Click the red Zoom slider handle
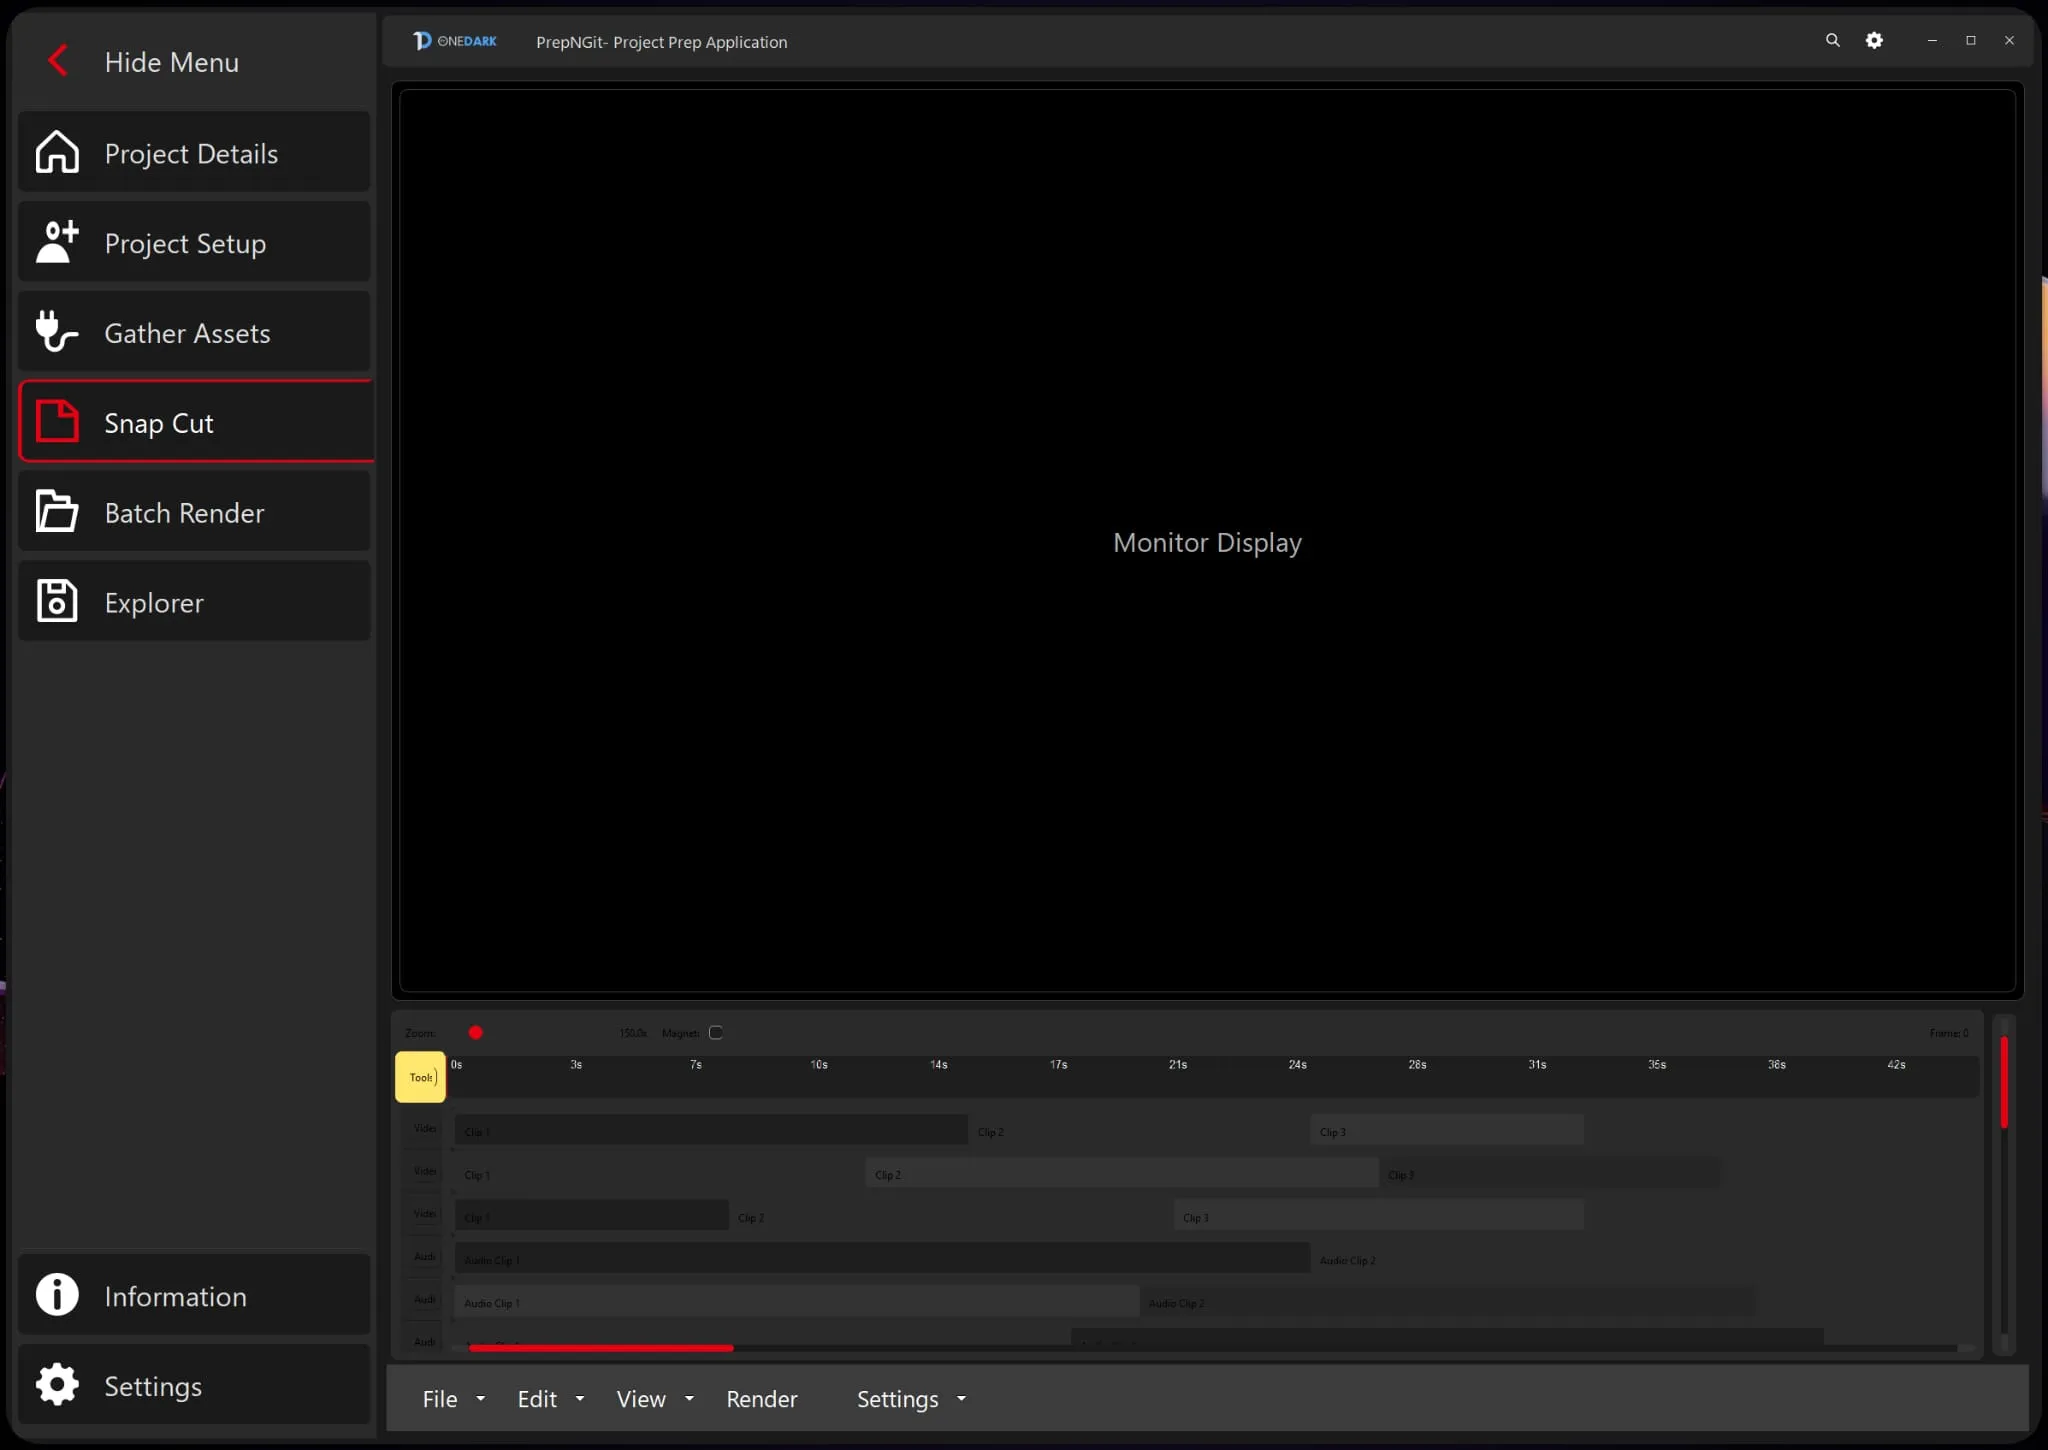Image resolution: width=2048 pixels, height=1450 pixels. pos(476,1032)
